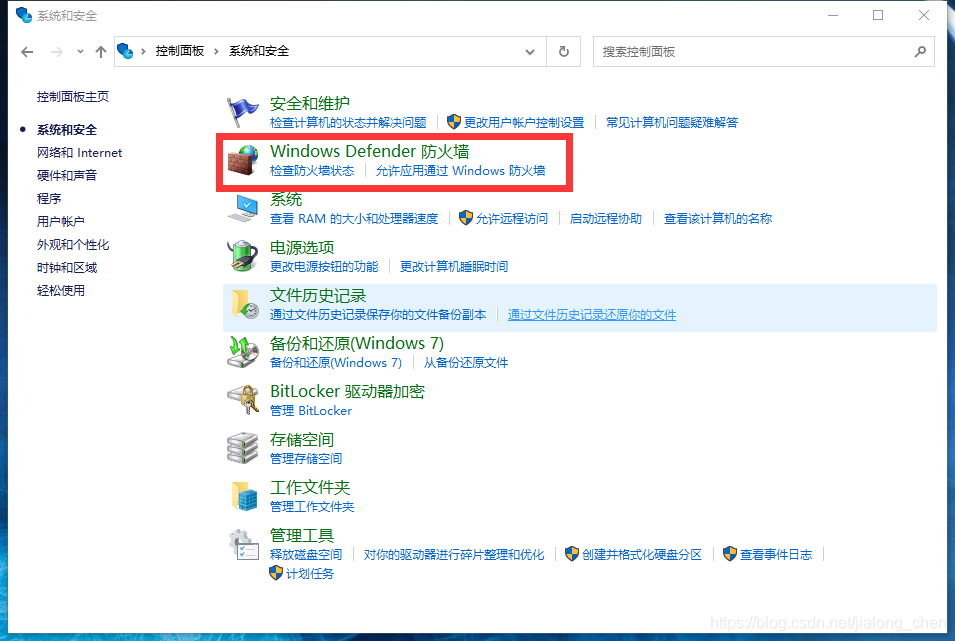Screen dimensions: 955x641
Task: Click the 系统 computer monitor icon
Action: click(x=242, y=208)
